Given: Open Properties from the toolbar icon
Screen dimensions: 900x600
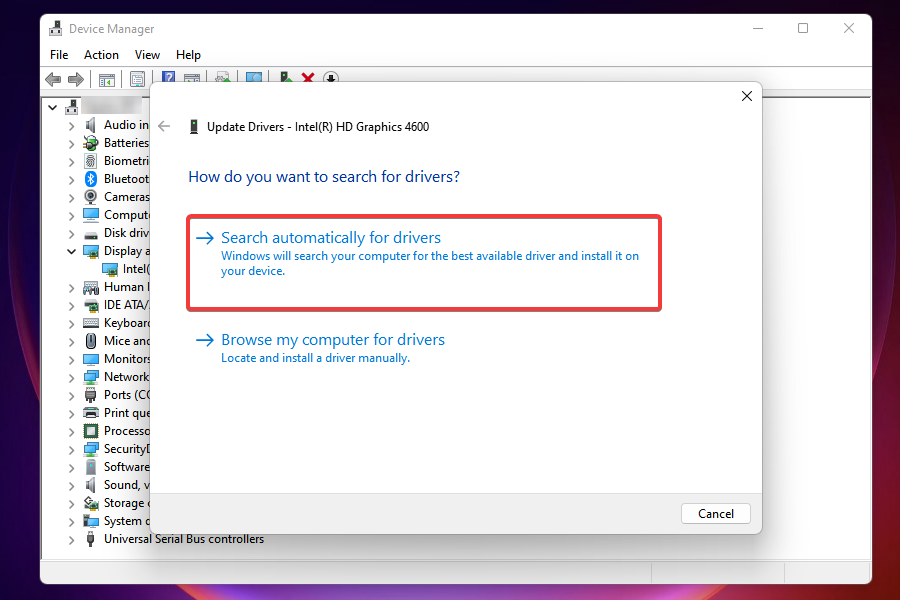Looking at the screenshot, I should point(137,79).
